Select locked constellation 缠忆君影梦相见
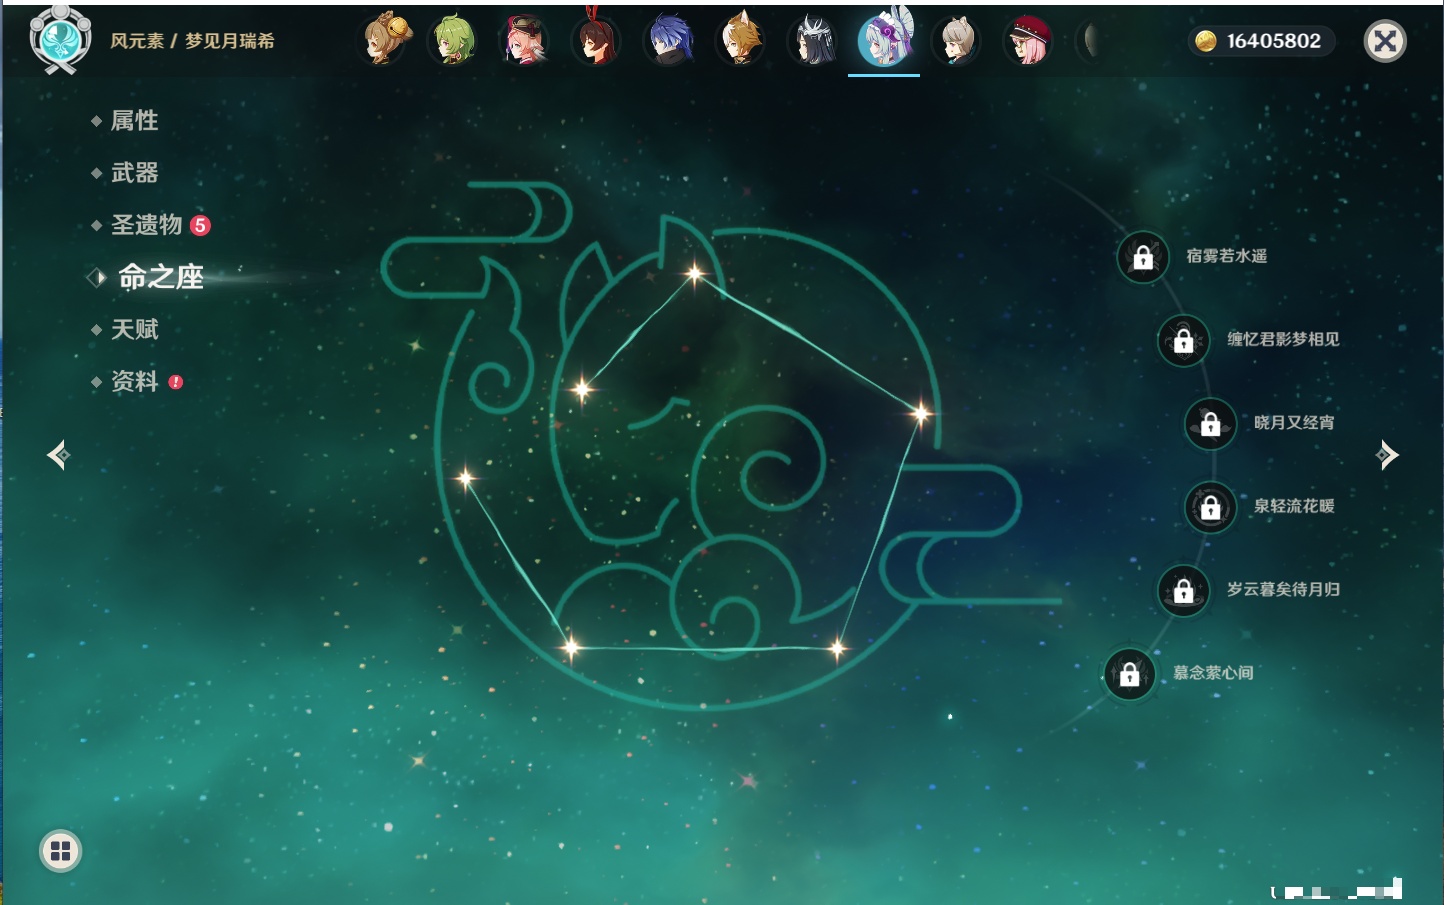Screen dimensions: 1444x905 point(1183,340)
